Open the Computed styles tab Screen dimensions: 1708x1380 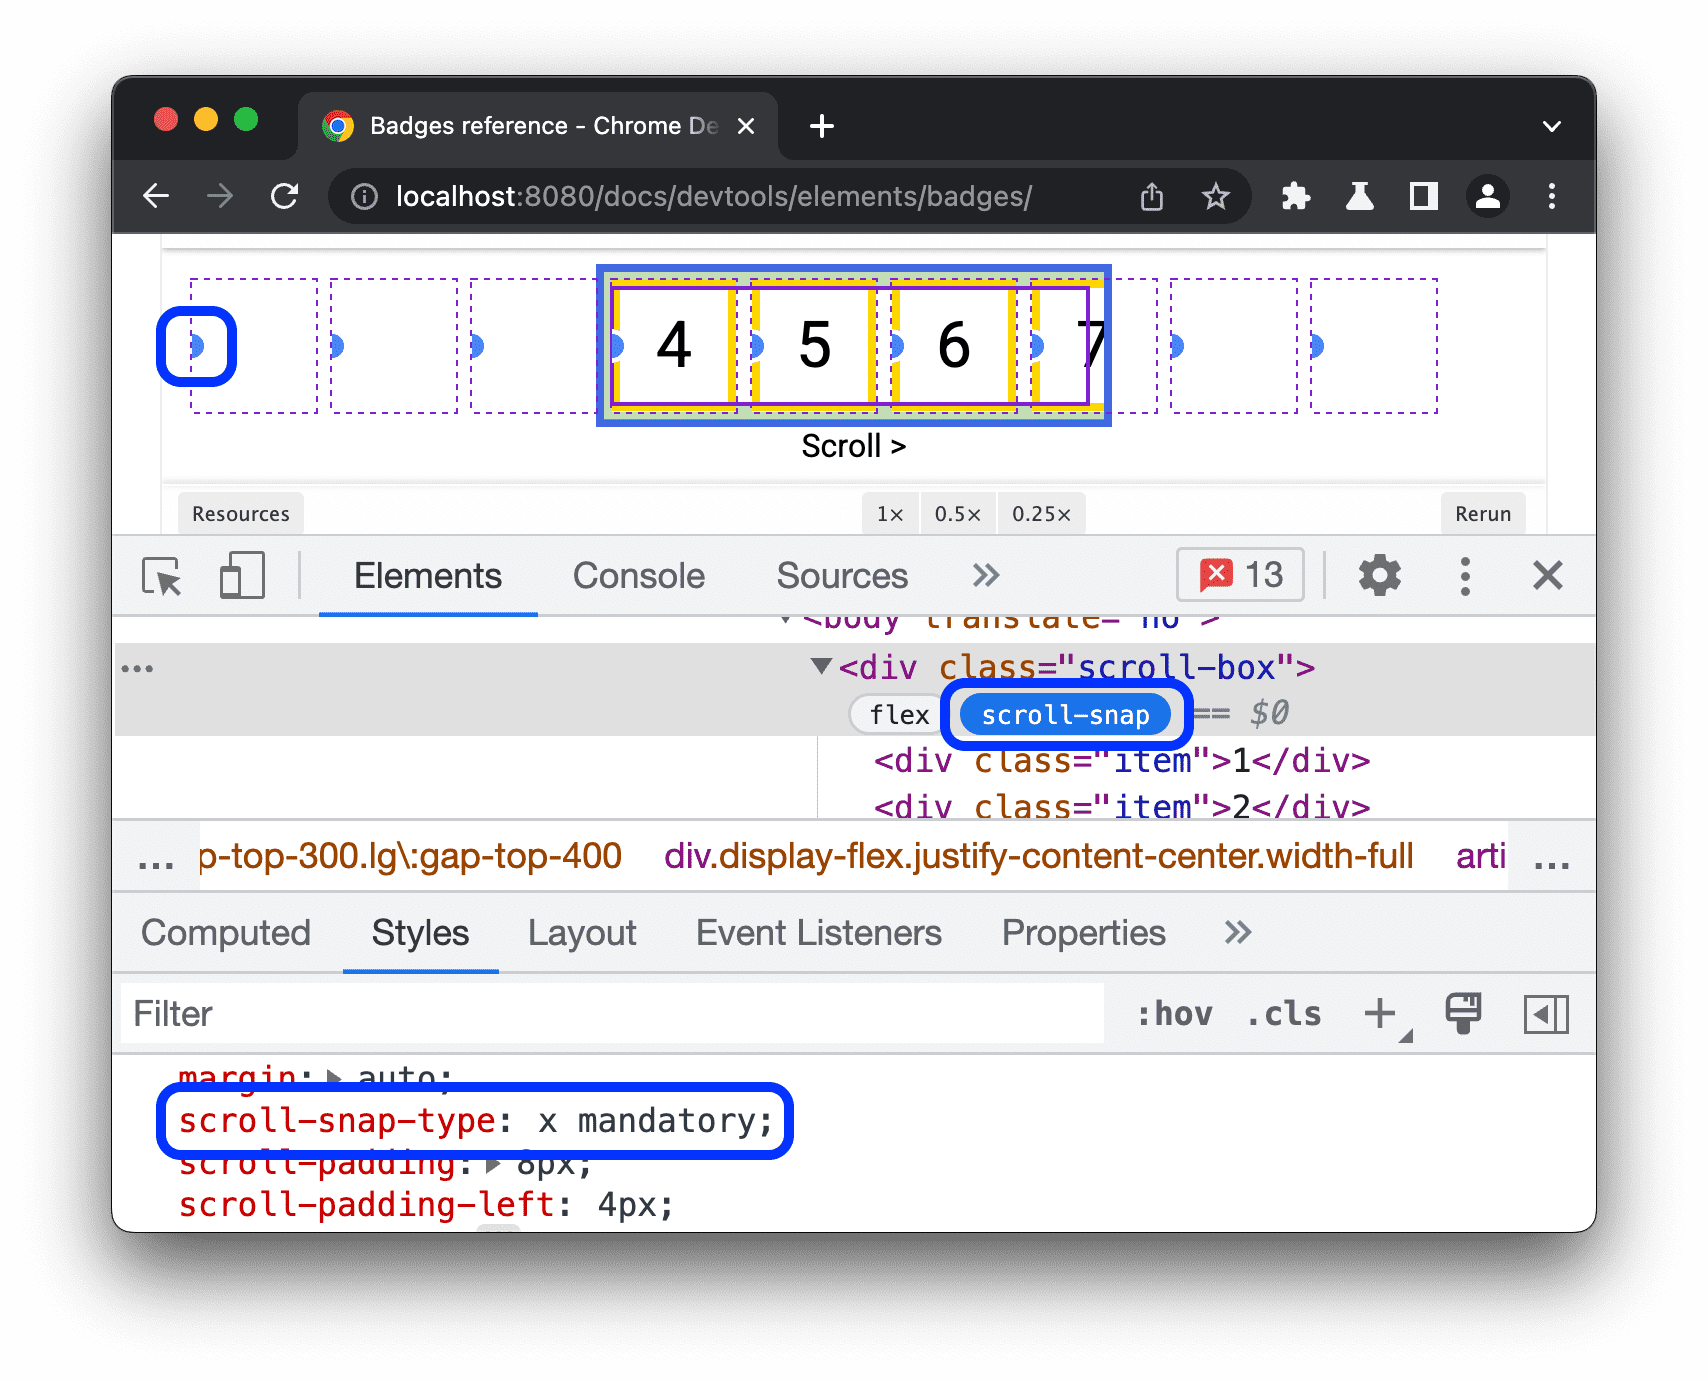(226, 932)
